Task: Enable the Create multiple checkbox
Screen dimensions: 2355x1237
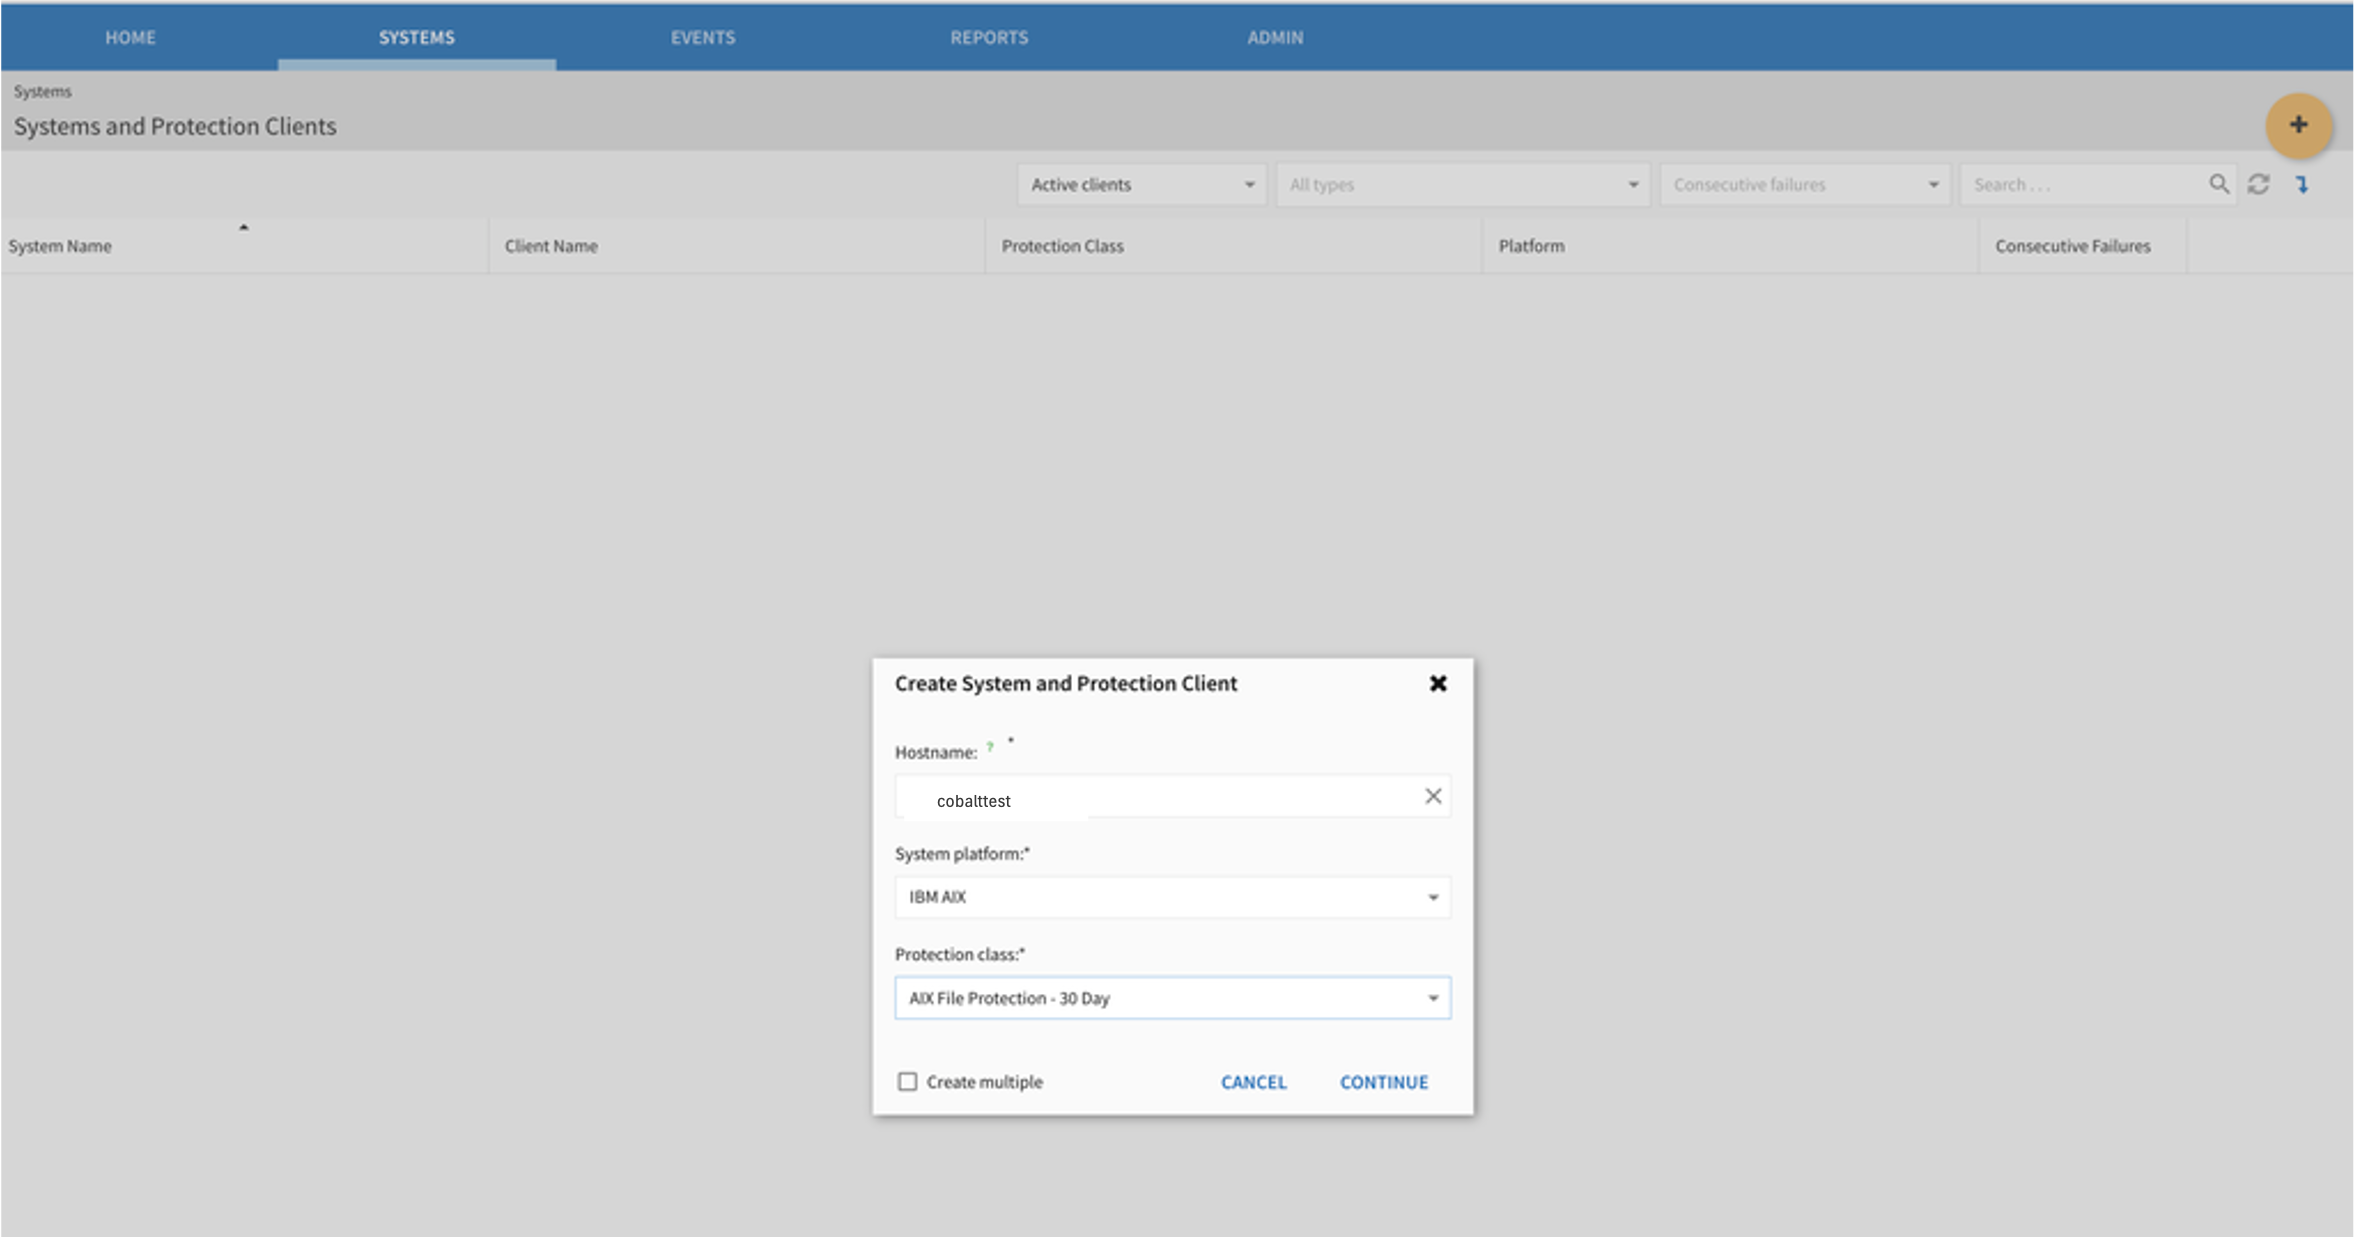Action: point(907,1081)
